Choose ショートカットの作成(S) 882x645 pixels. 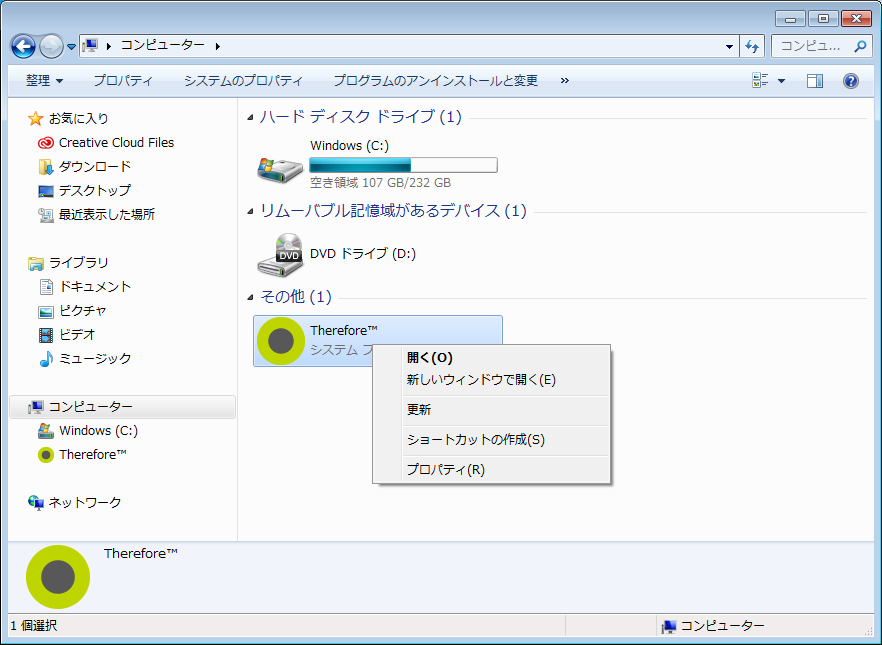[x=476, y=440]
